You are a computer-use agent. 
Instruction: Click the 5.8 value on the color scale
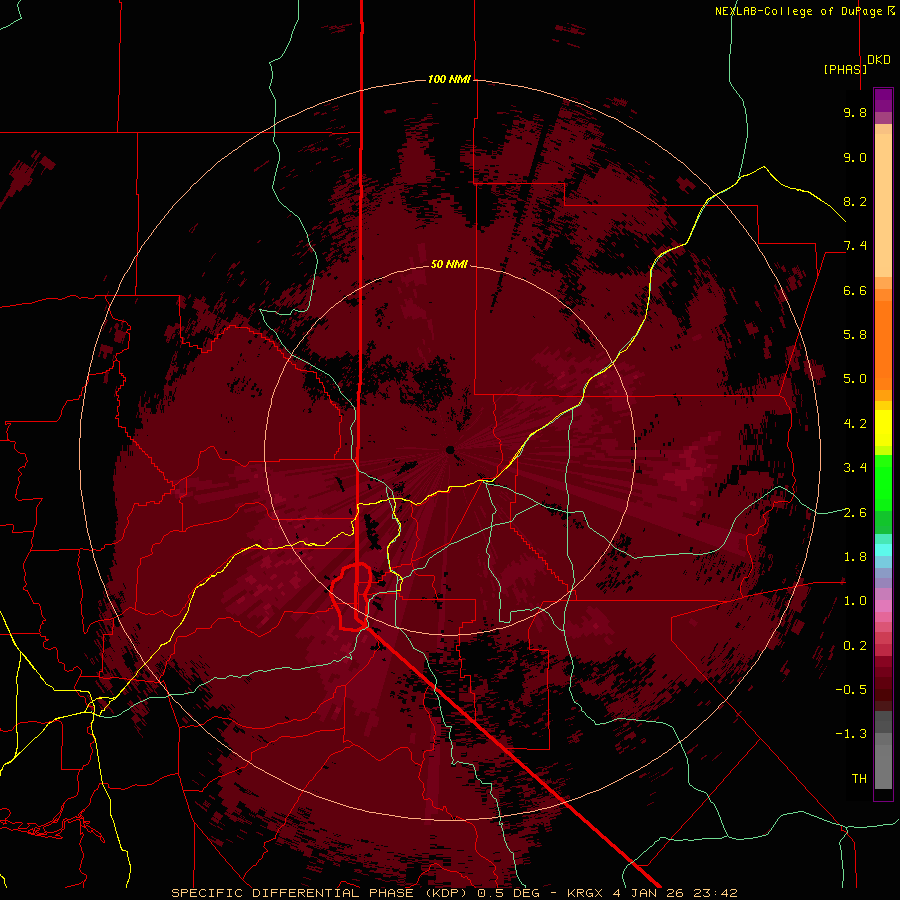point(855,335)
